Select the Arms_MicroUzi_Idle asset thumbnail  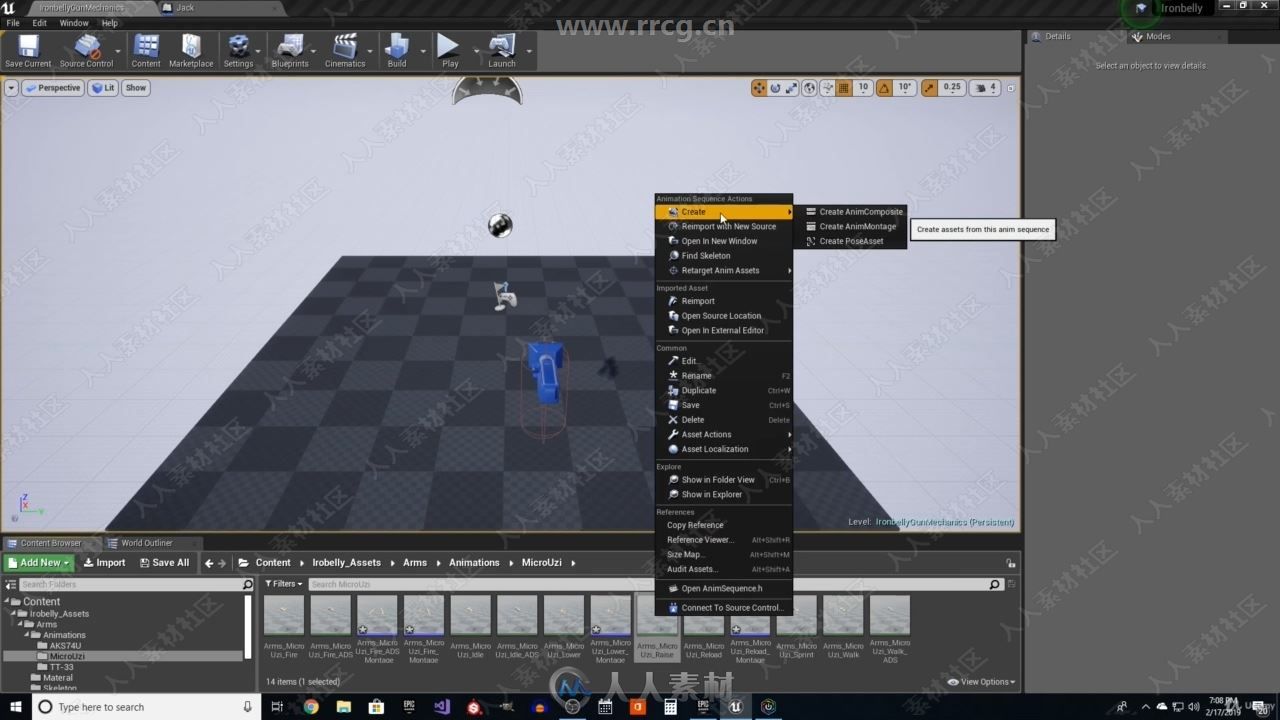(470, 629)
